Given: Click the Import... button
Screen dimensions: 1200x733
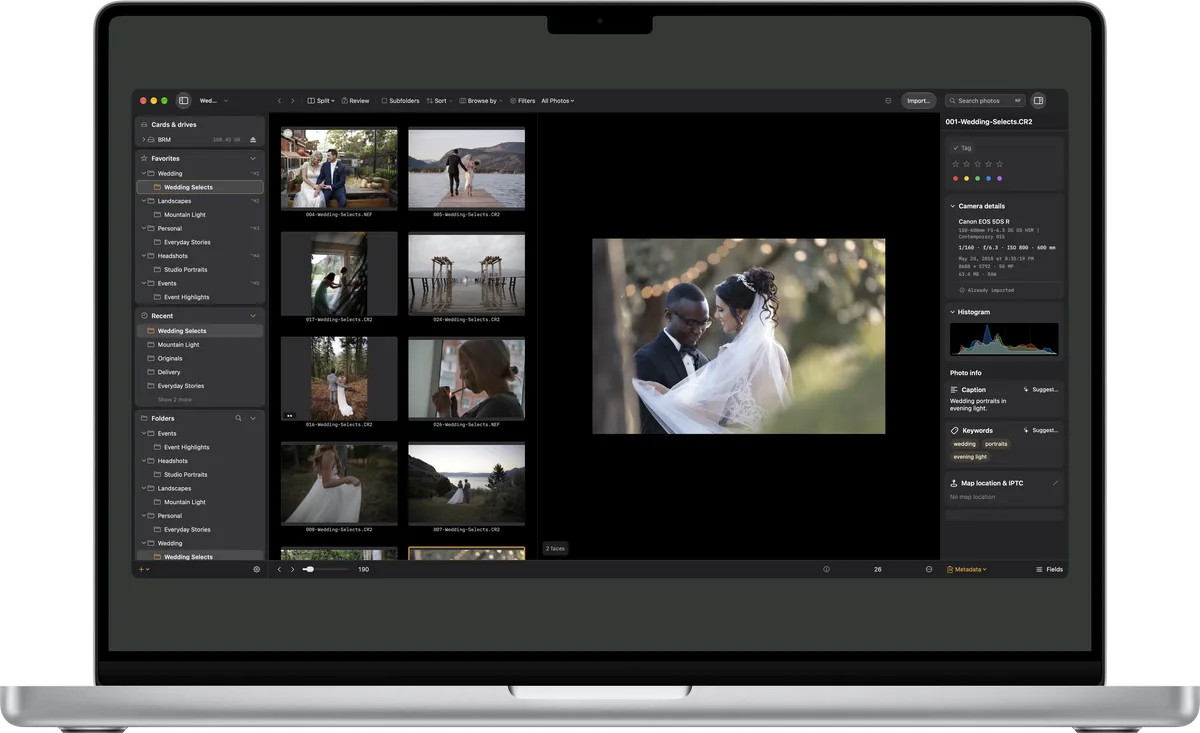Looking at the screenshot, I should tap(918, 101).
